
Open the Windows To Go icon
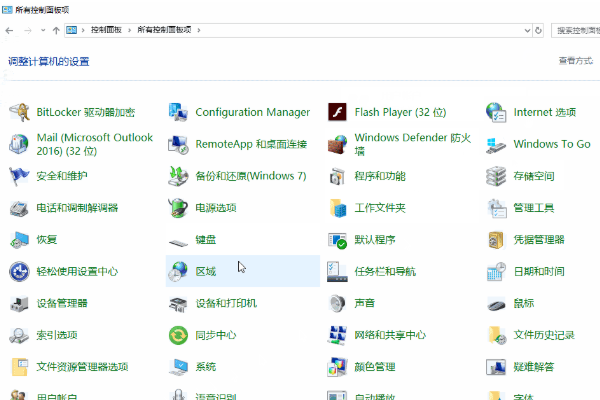coord(496,145)
